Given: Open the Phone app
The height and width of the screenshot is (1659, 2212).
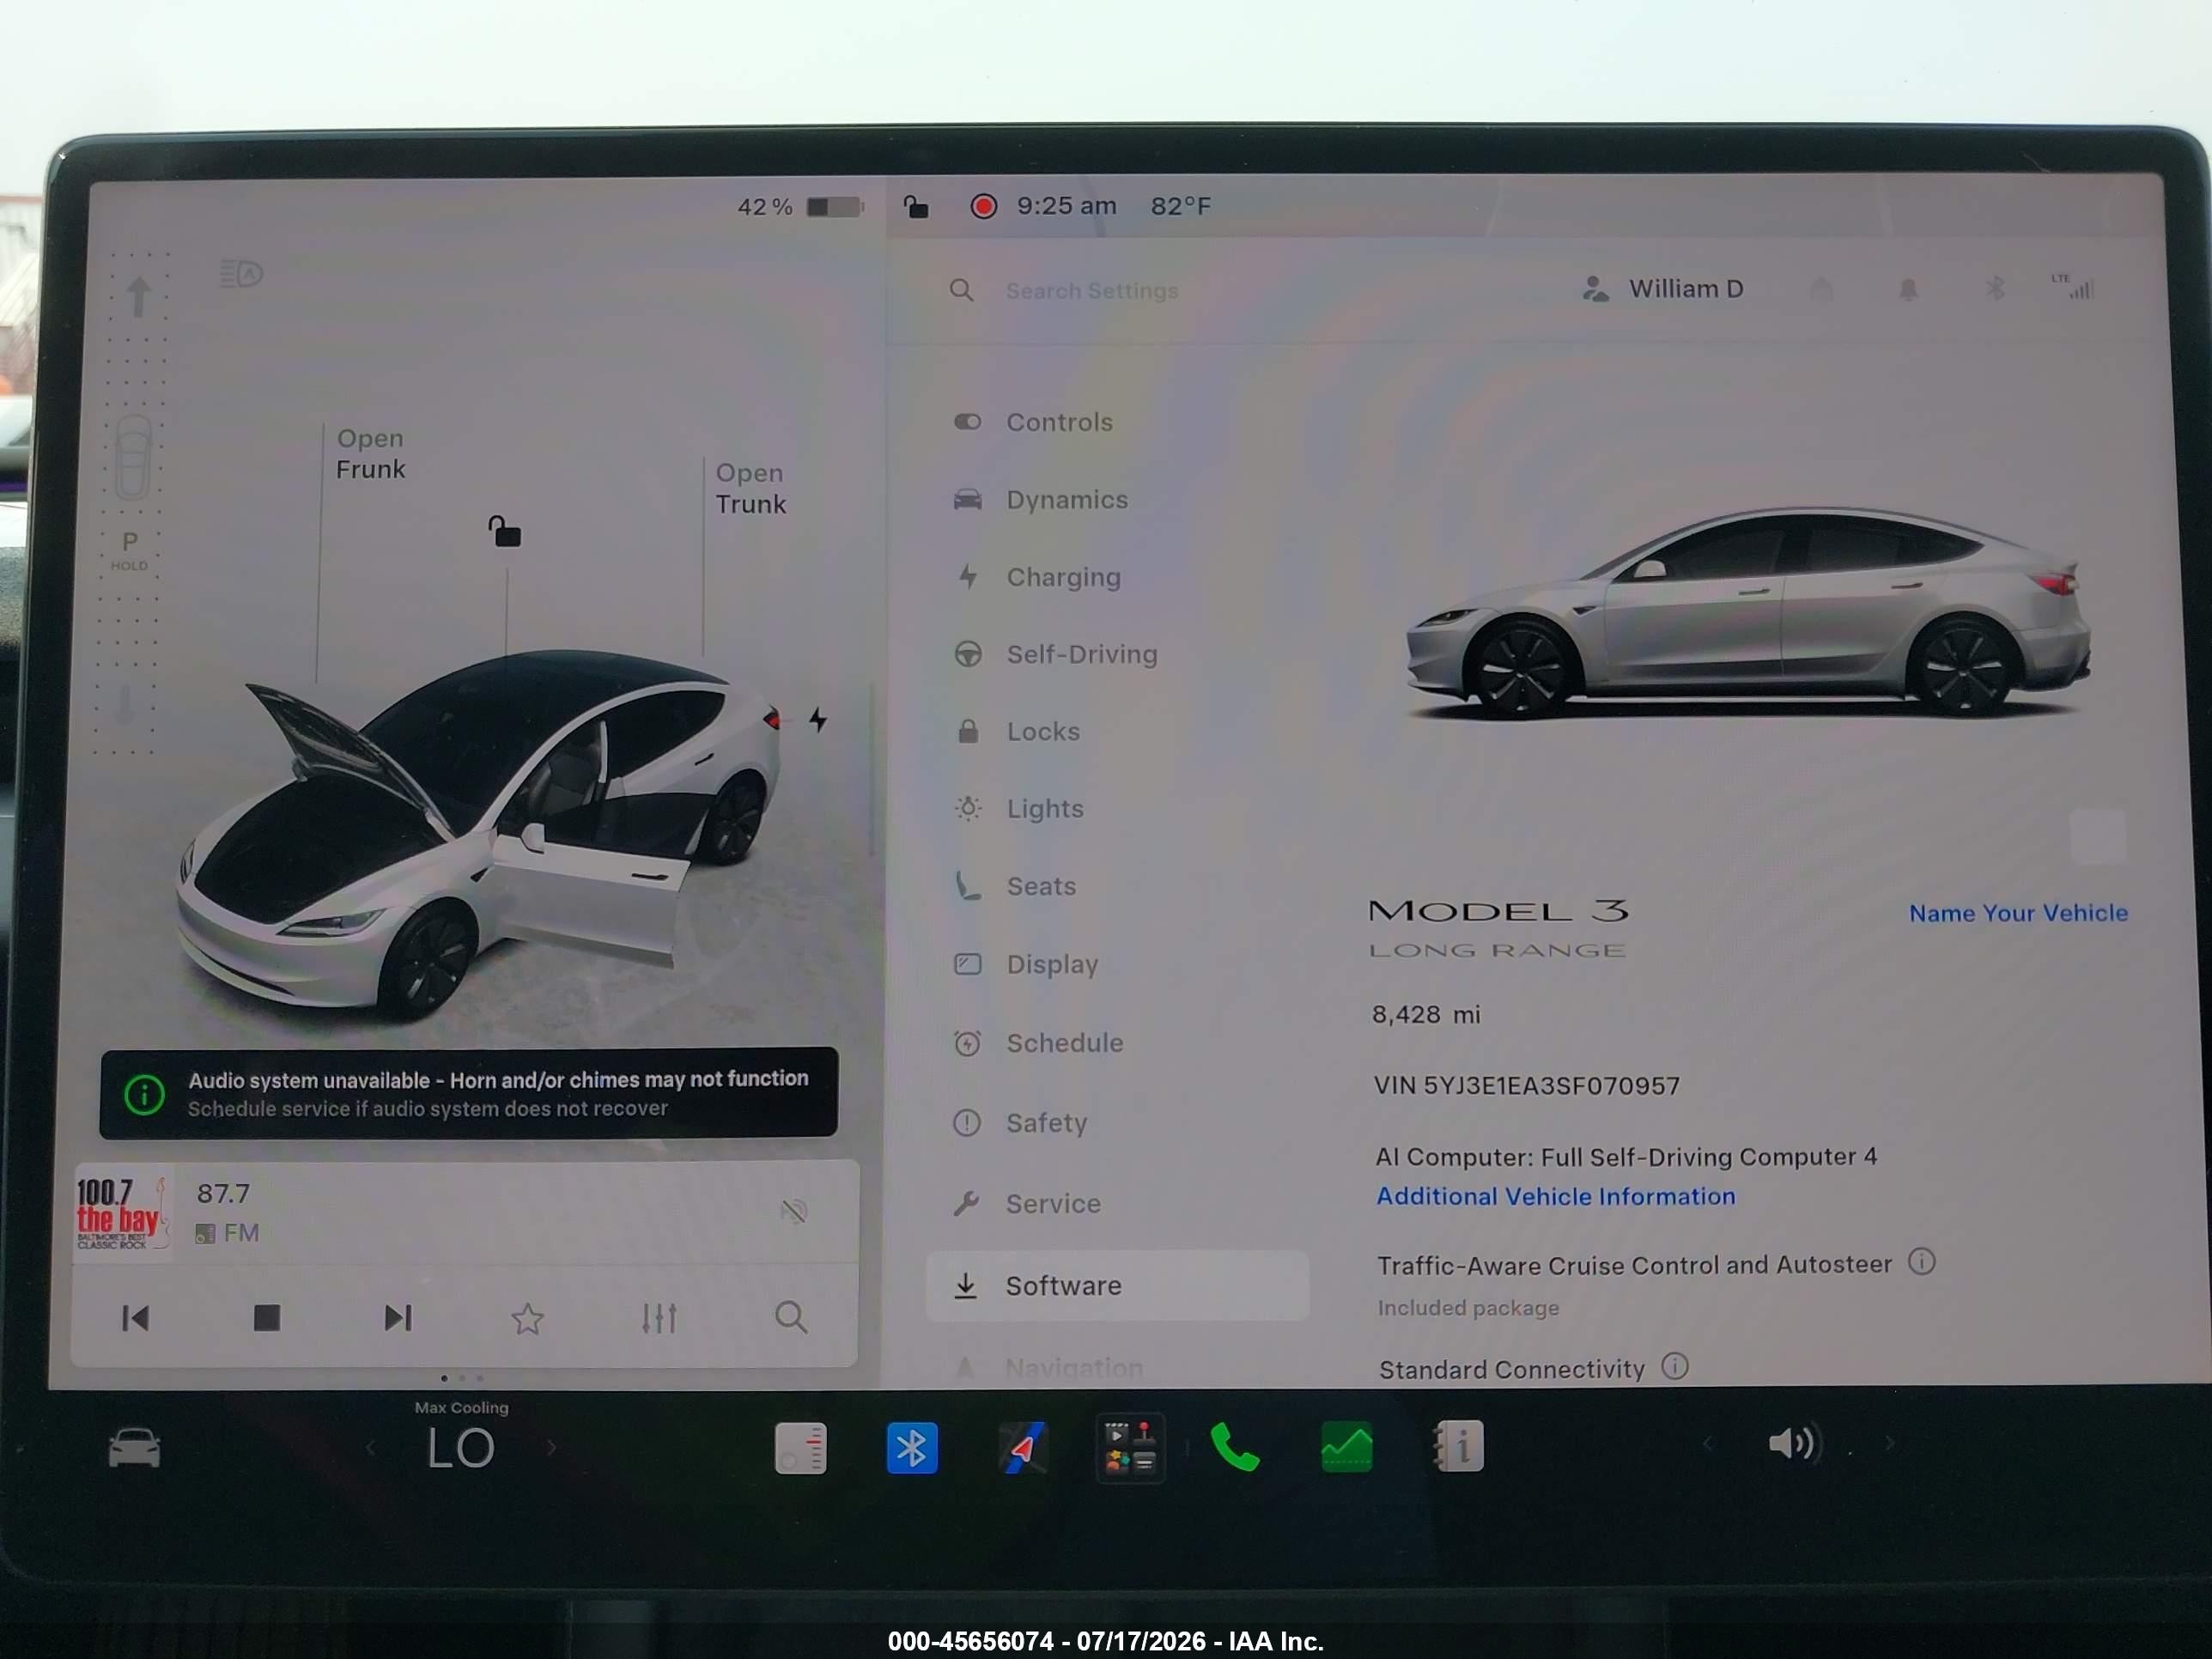Looking at the screenshot, I should [1235, 1447].
